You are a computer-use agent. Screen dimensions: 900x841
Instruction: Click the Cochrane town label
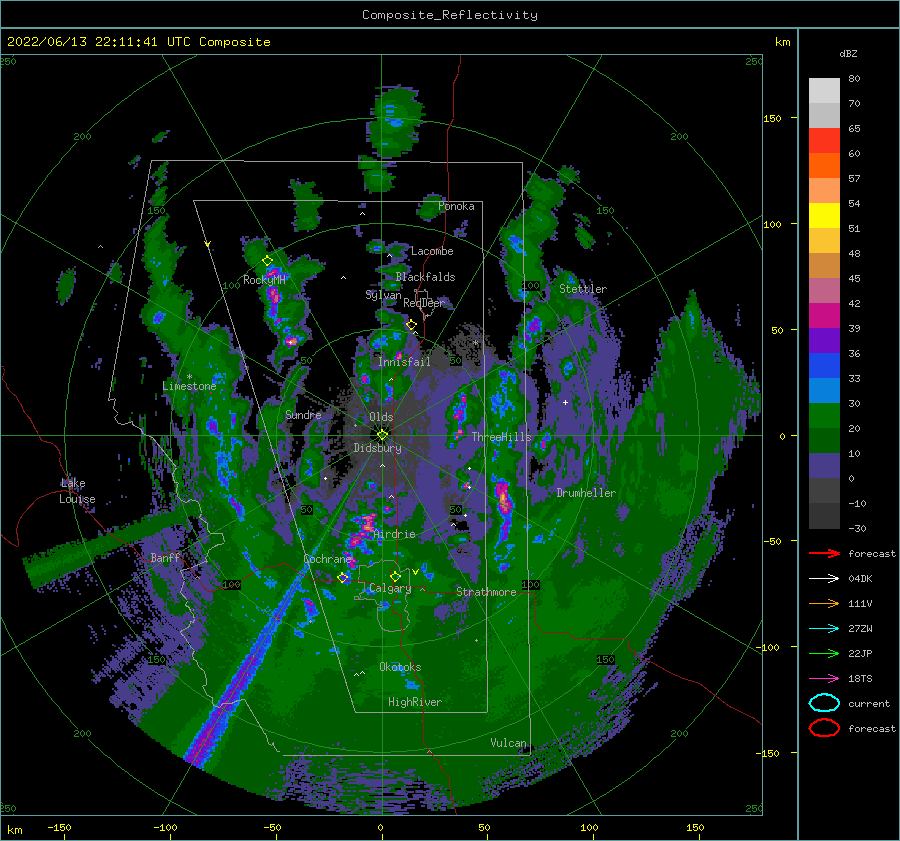[x=327, y=559]
